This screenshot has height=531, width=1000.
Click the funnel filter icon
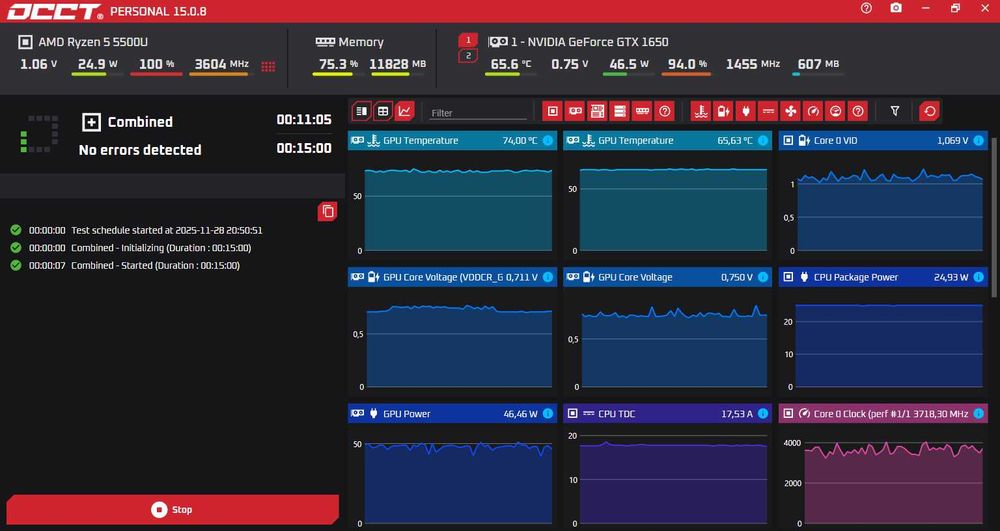[895, 112]
